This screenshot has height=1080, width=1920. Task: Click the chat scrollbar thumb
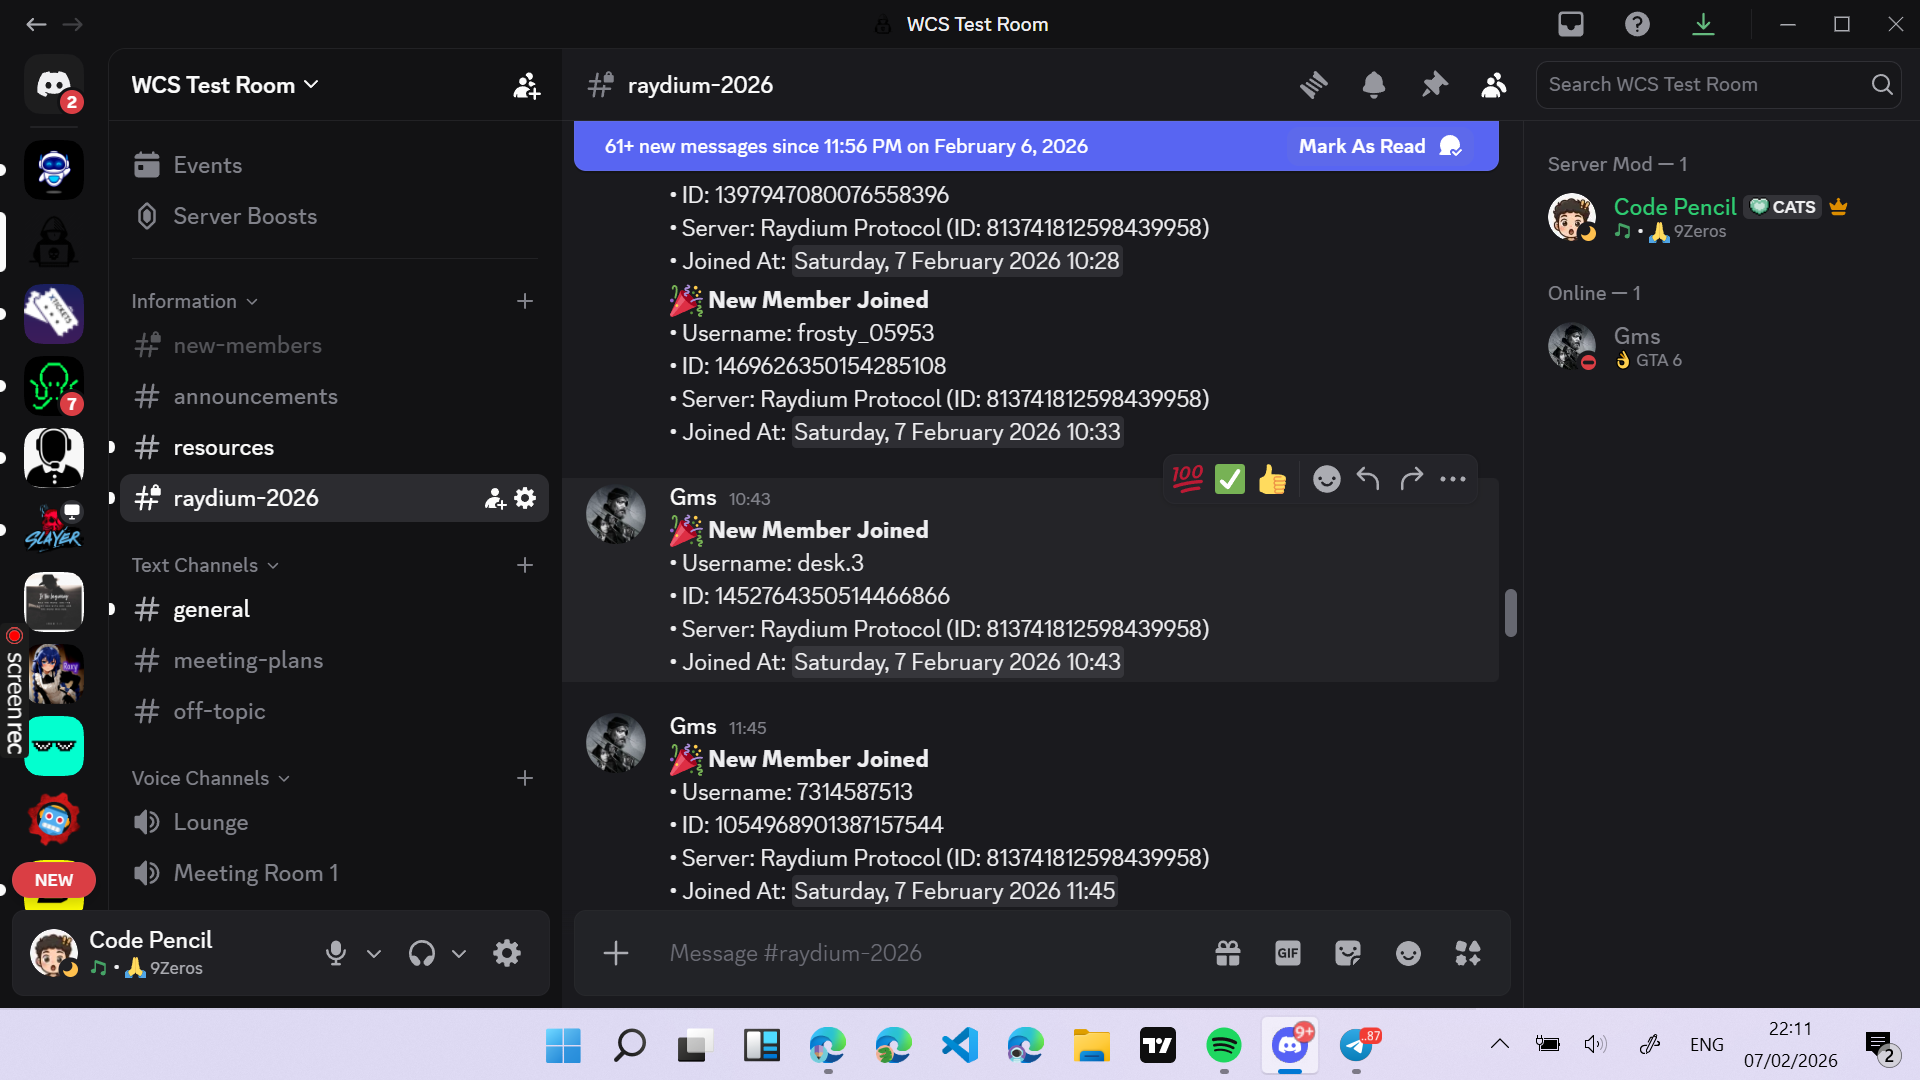click(x=1510, y=612)
